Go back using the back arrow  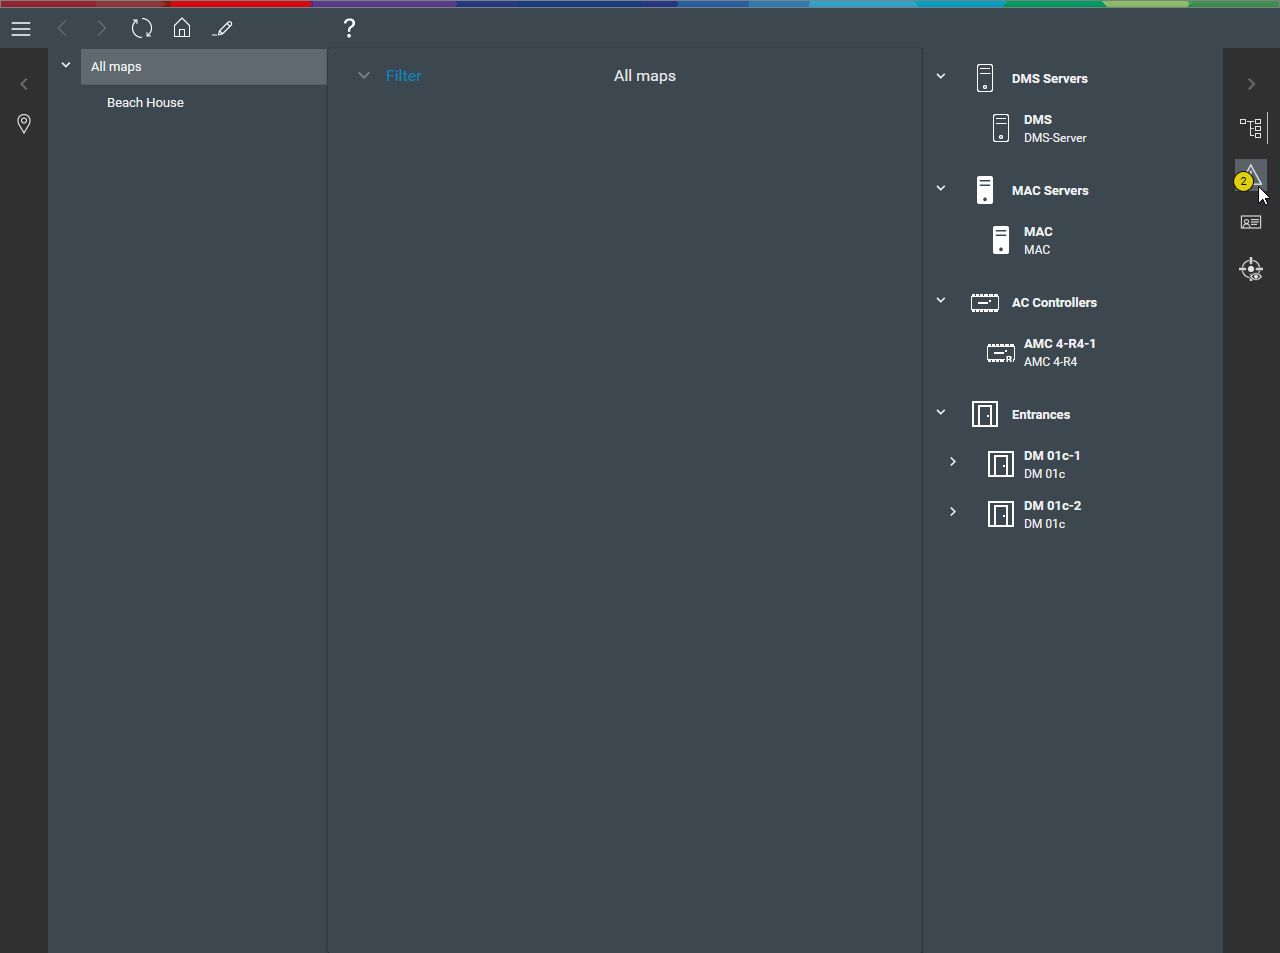(62, 29)
